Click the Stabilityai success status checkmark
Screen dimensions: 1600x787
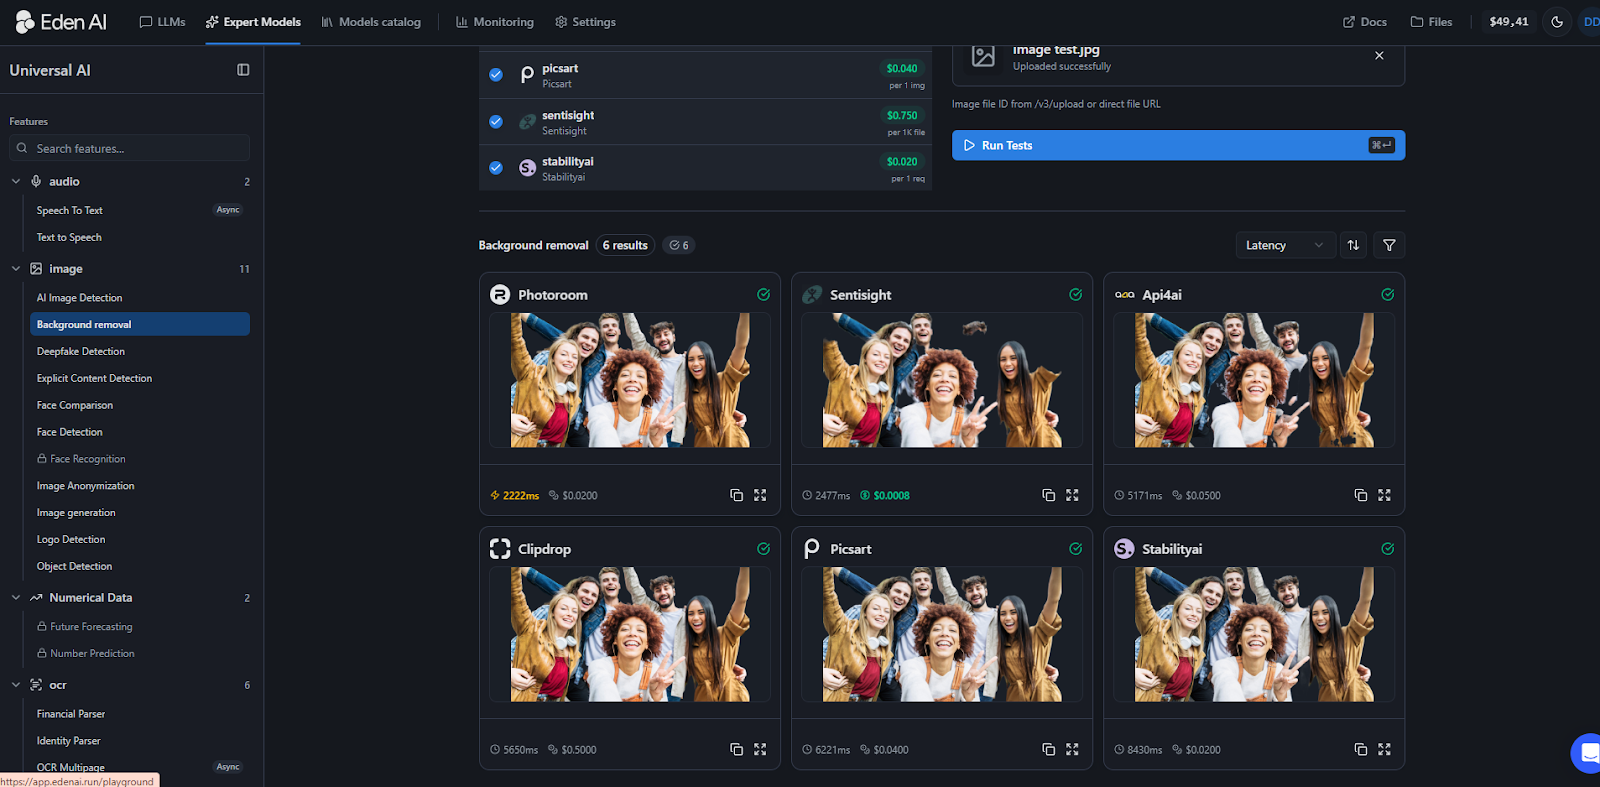click(x=1387, y=549)
